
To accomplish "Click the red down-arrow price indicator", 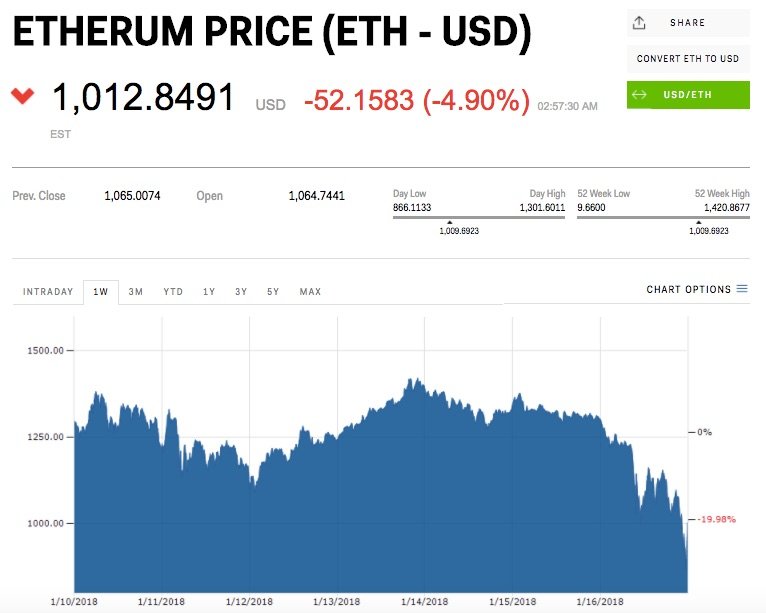I will point(22,96).
